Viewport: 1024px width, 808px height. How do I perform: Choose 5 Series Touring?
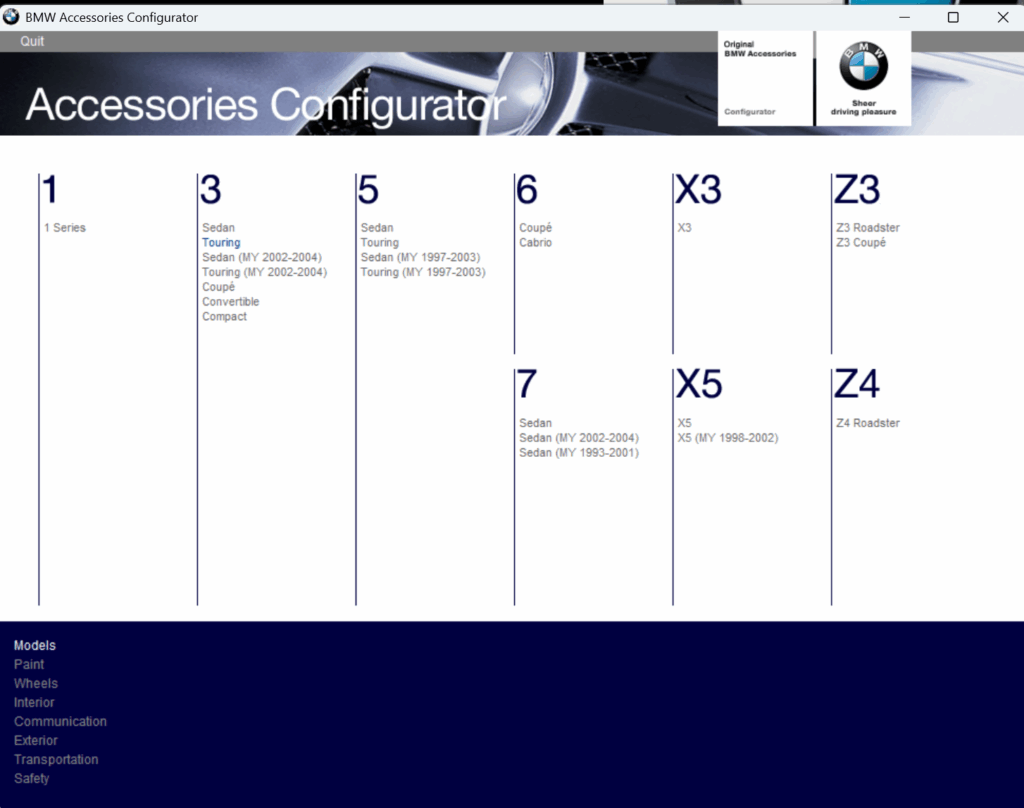coord(379,242)
